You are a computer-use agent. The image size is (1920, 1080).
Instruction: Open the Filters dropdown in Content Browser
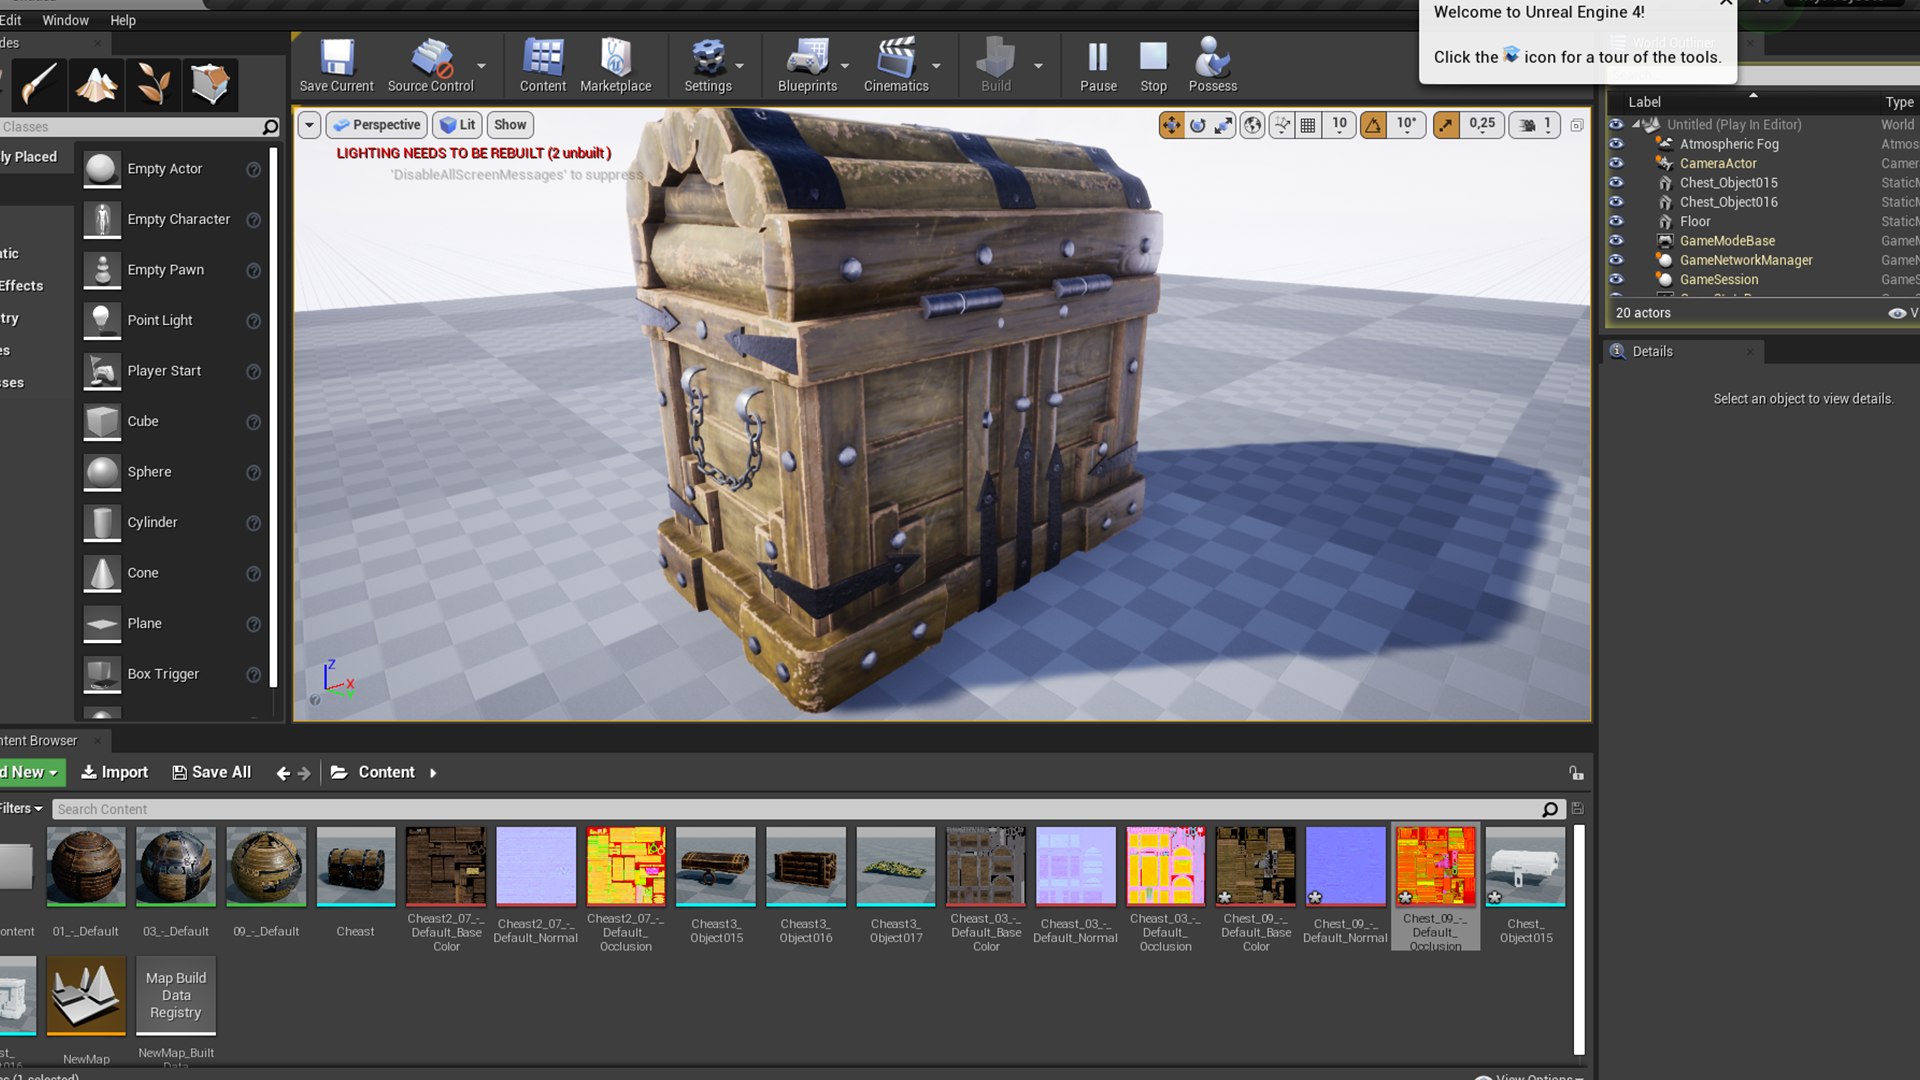(x=20, y=808)
